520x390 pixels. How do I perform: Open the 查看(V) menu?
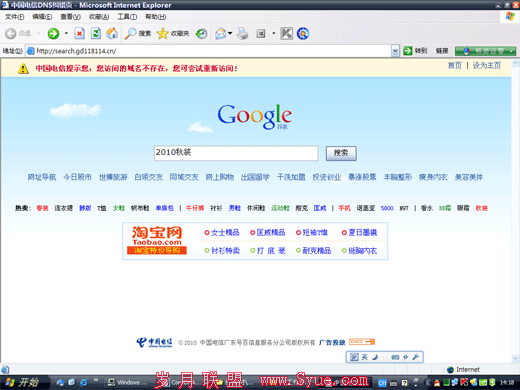coord(70,17)
